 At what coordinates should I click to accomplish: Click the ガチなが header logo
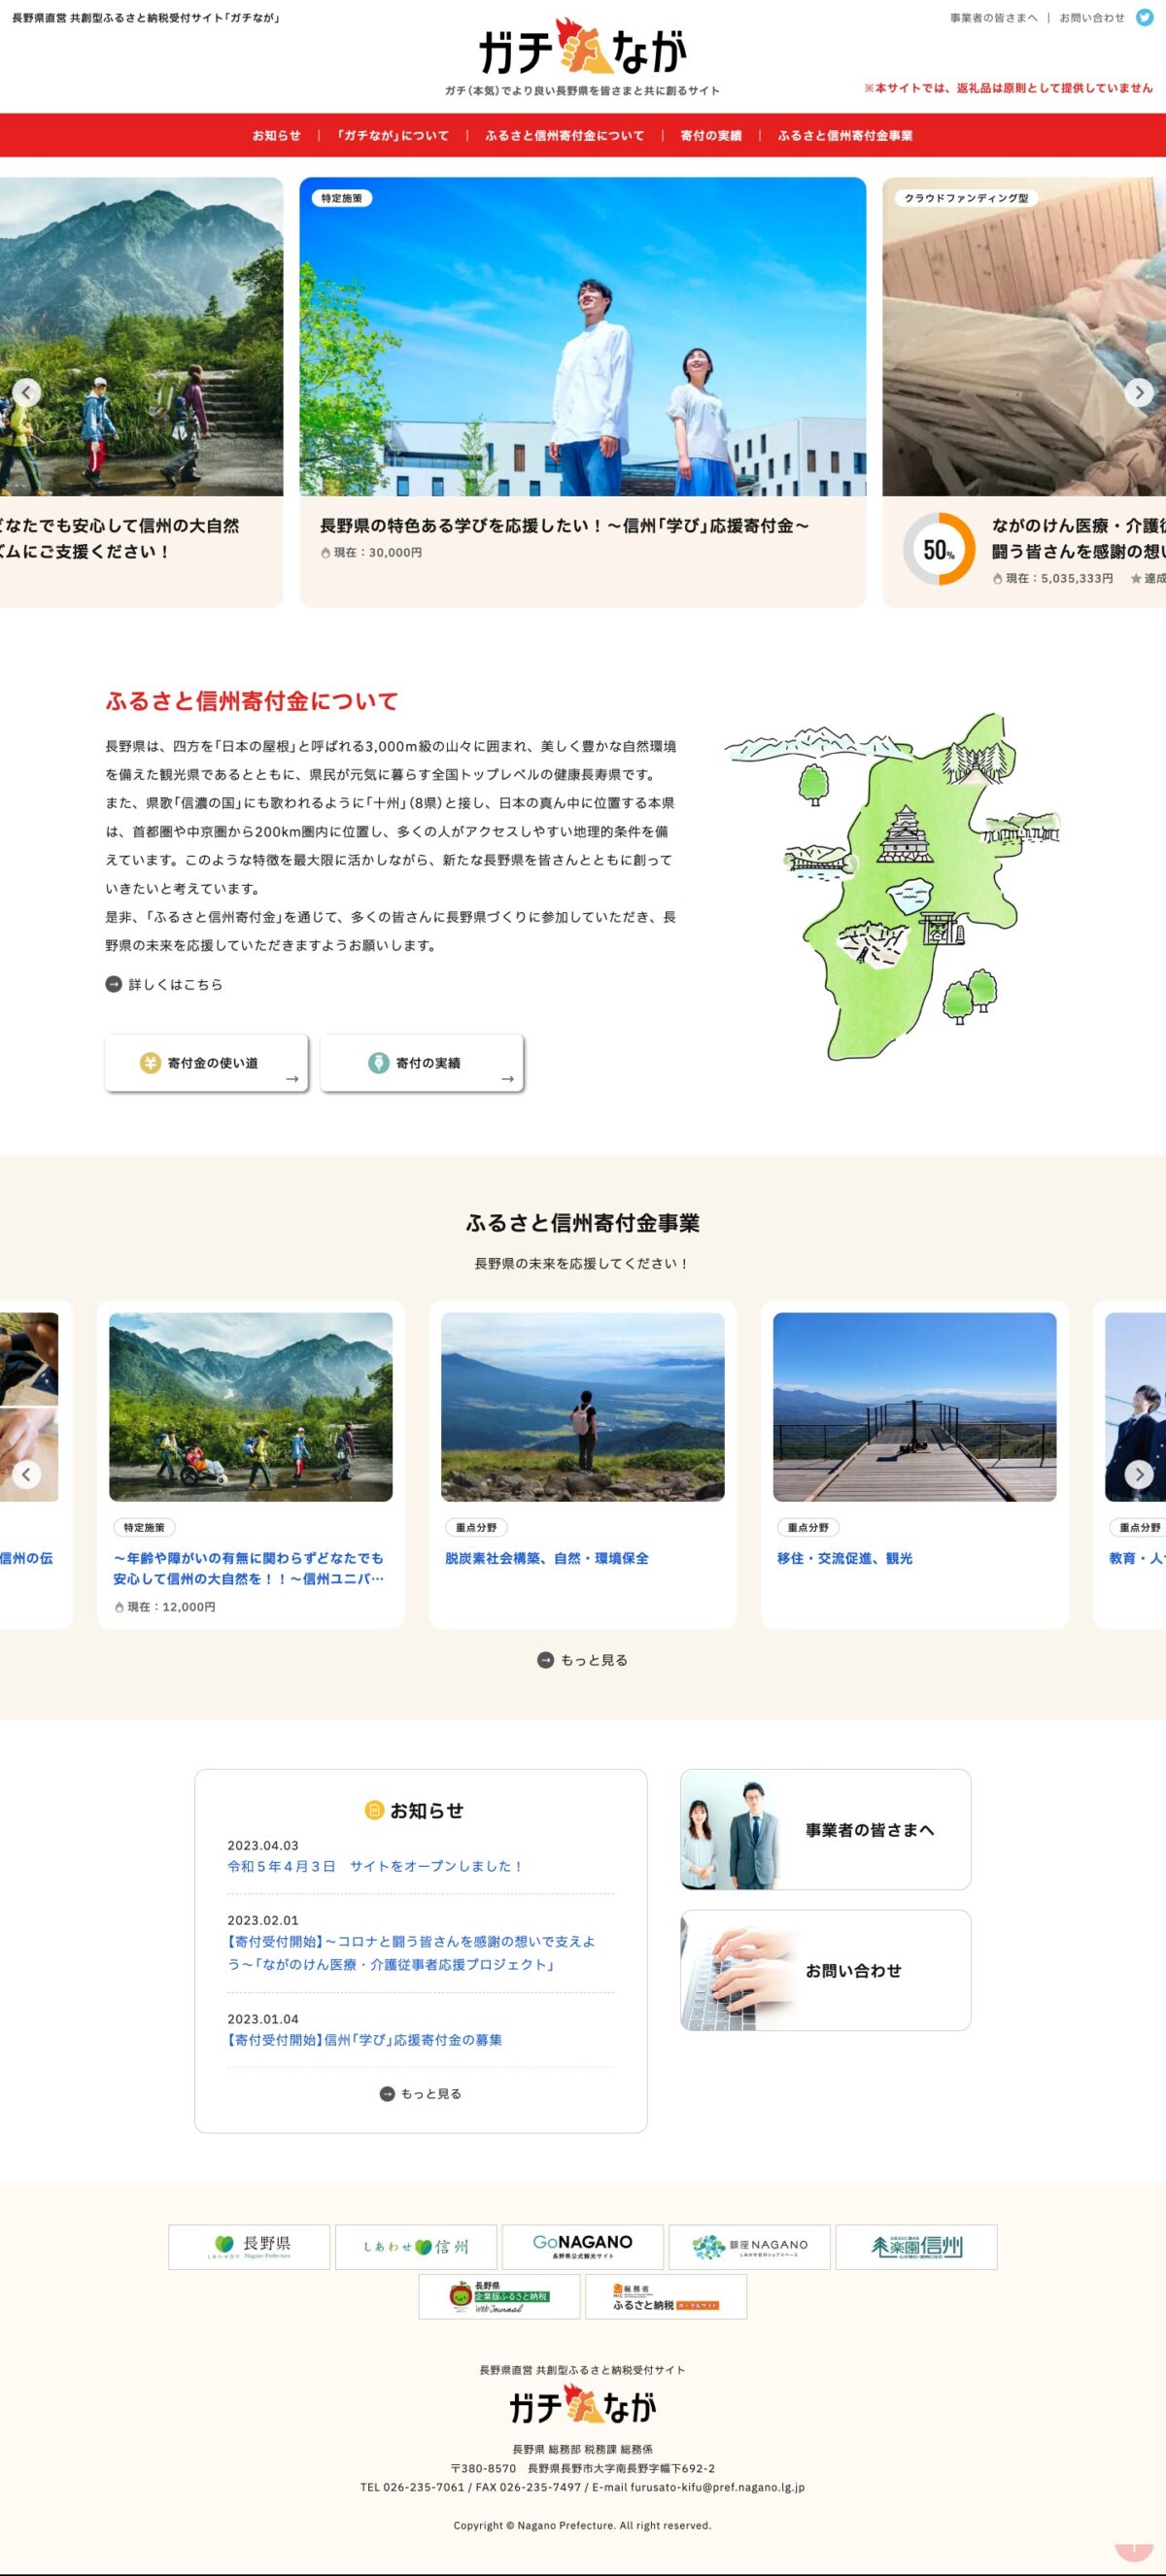(583, 48)
